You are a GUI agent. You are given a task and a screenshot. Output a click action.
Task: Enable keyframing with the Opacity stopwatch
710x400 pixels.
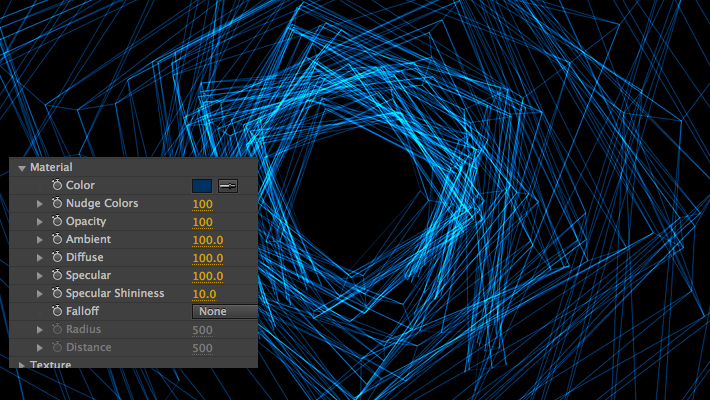[57, 222]
